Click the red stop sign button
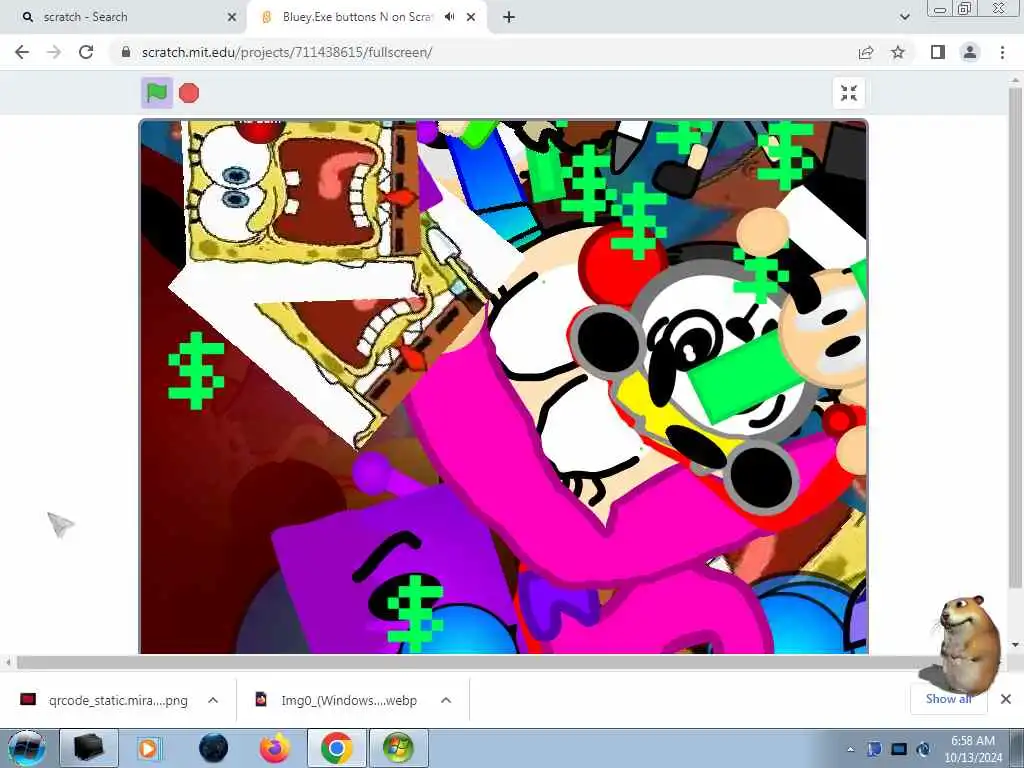 click(189, 93)
